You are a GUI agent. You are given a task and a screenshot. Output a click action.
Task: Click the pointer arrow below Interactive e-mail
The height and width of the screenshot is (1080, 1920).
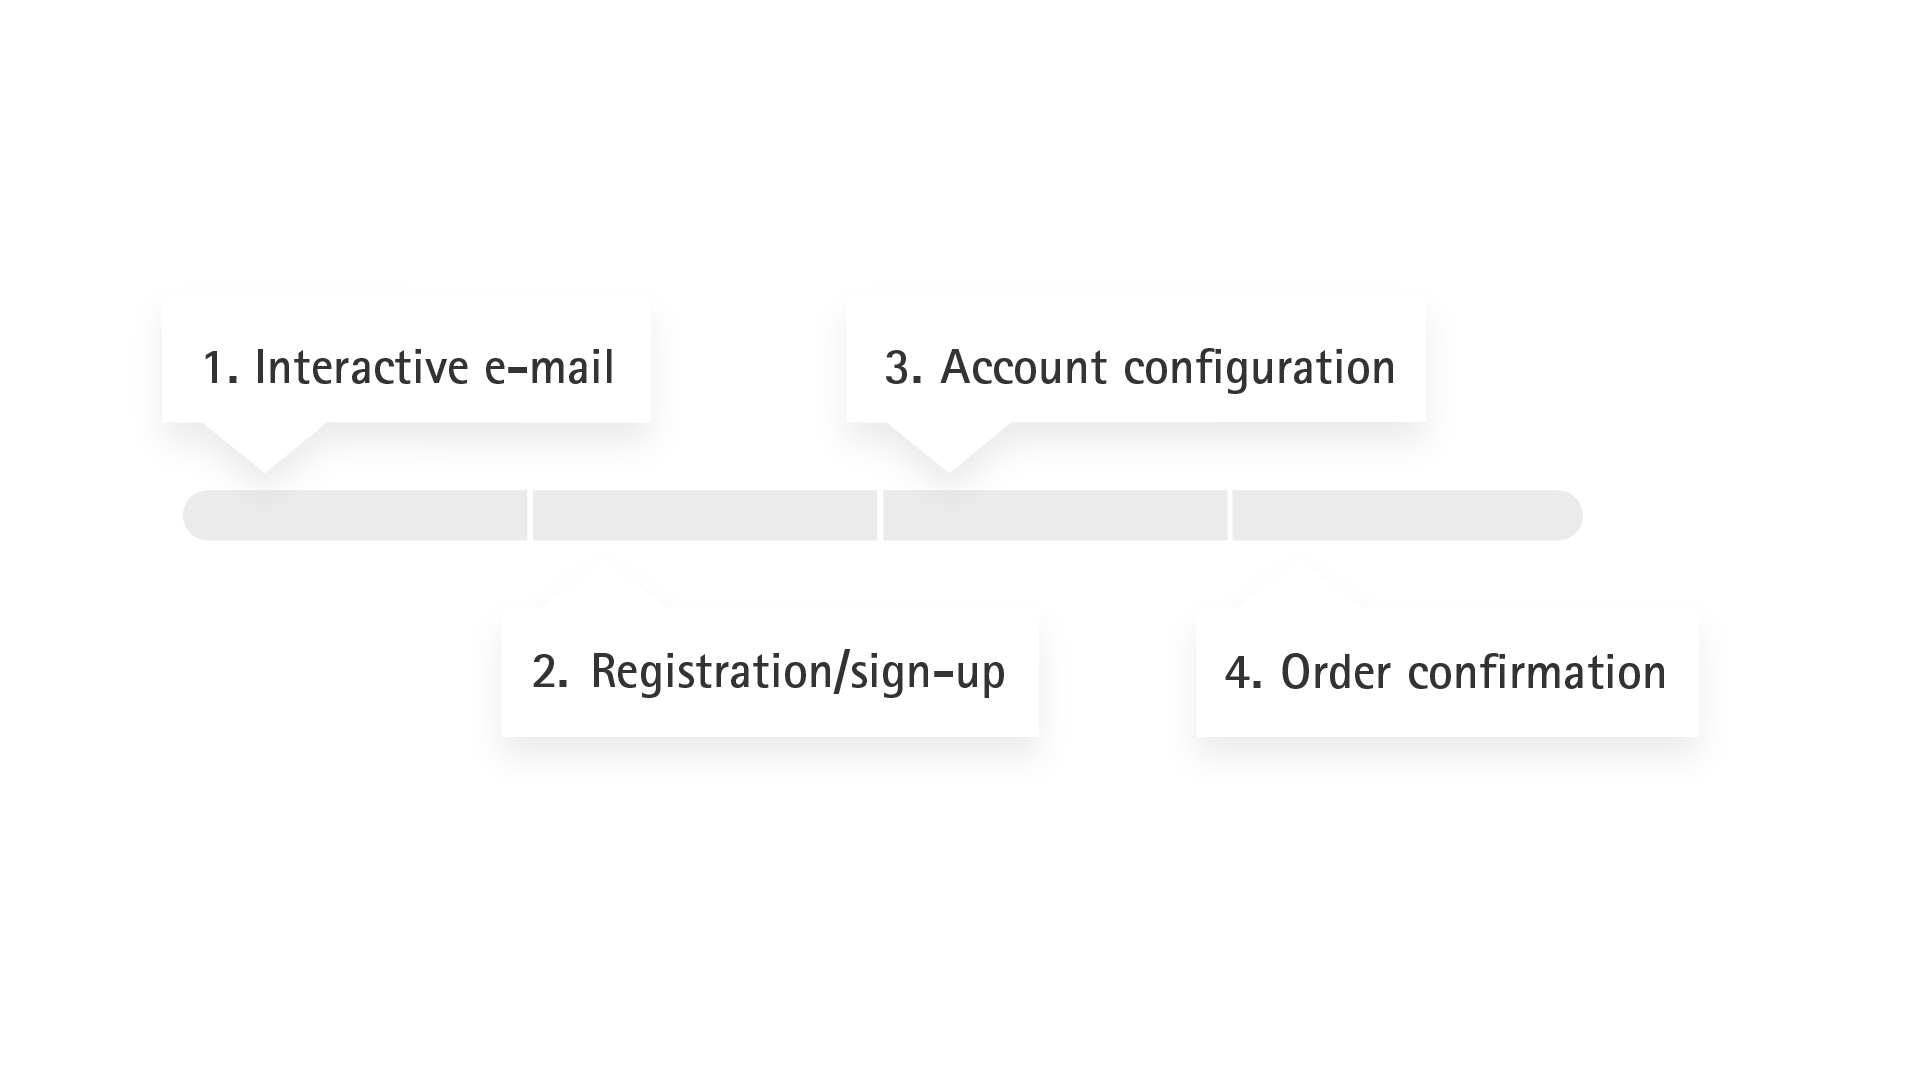[x=265, y=446]
